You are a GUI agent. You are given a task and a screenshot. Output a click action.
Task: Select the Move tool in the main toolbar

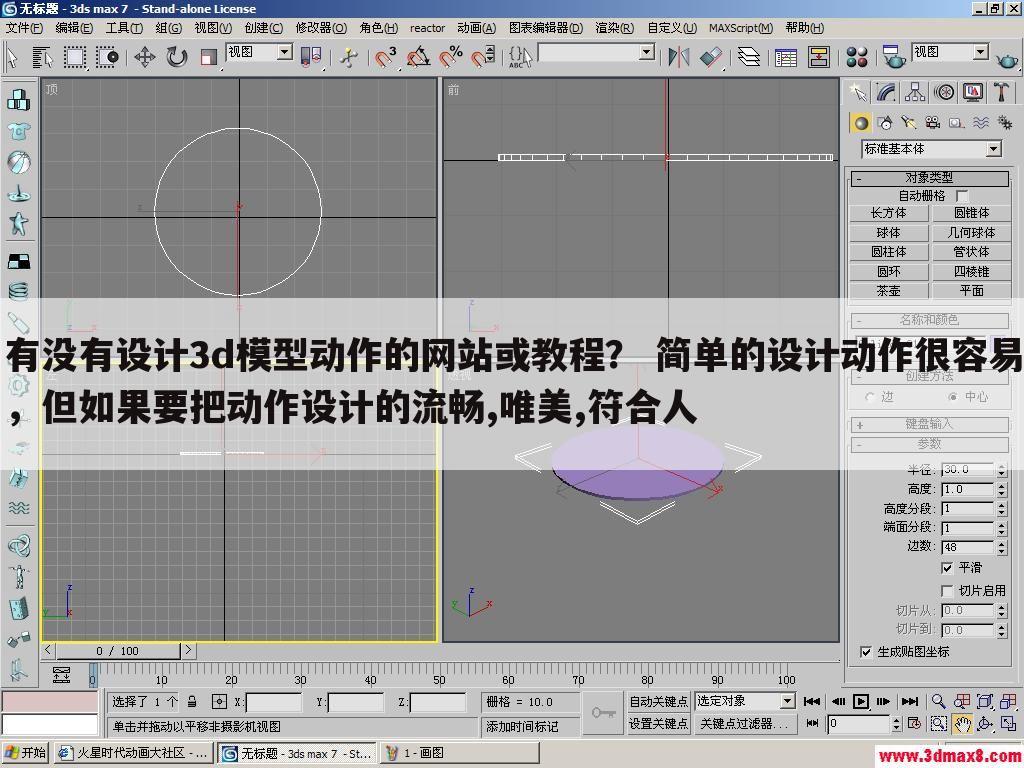pyautogui.click(x=144, y=57)
